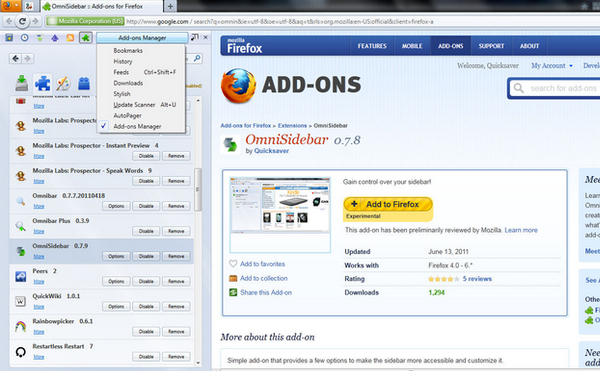Choose History from sidebar menu

(141, 61)
